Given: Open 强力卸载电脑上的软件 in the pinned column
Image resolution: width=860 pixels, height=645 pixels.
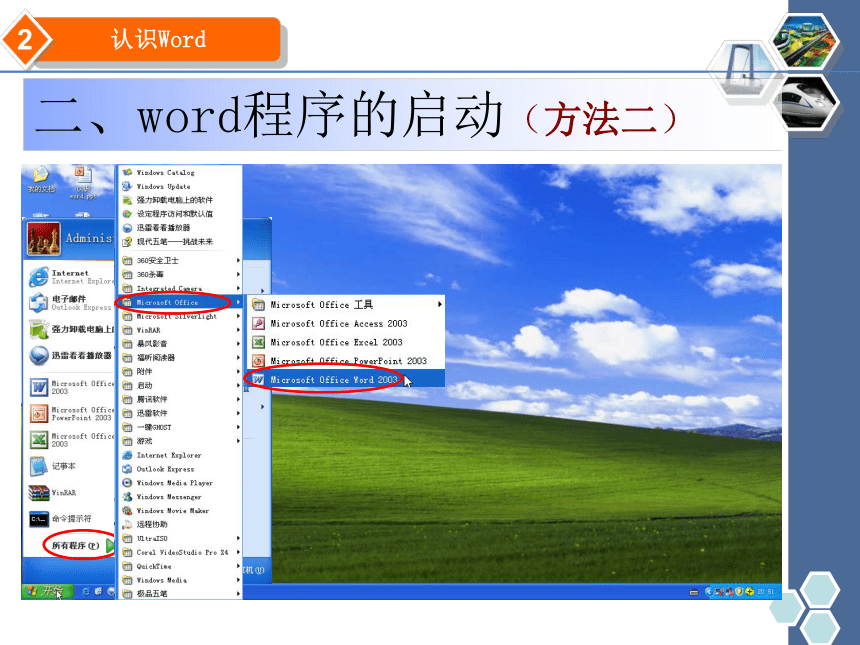Looking at the screenshot, I should (x=71, y=329).
